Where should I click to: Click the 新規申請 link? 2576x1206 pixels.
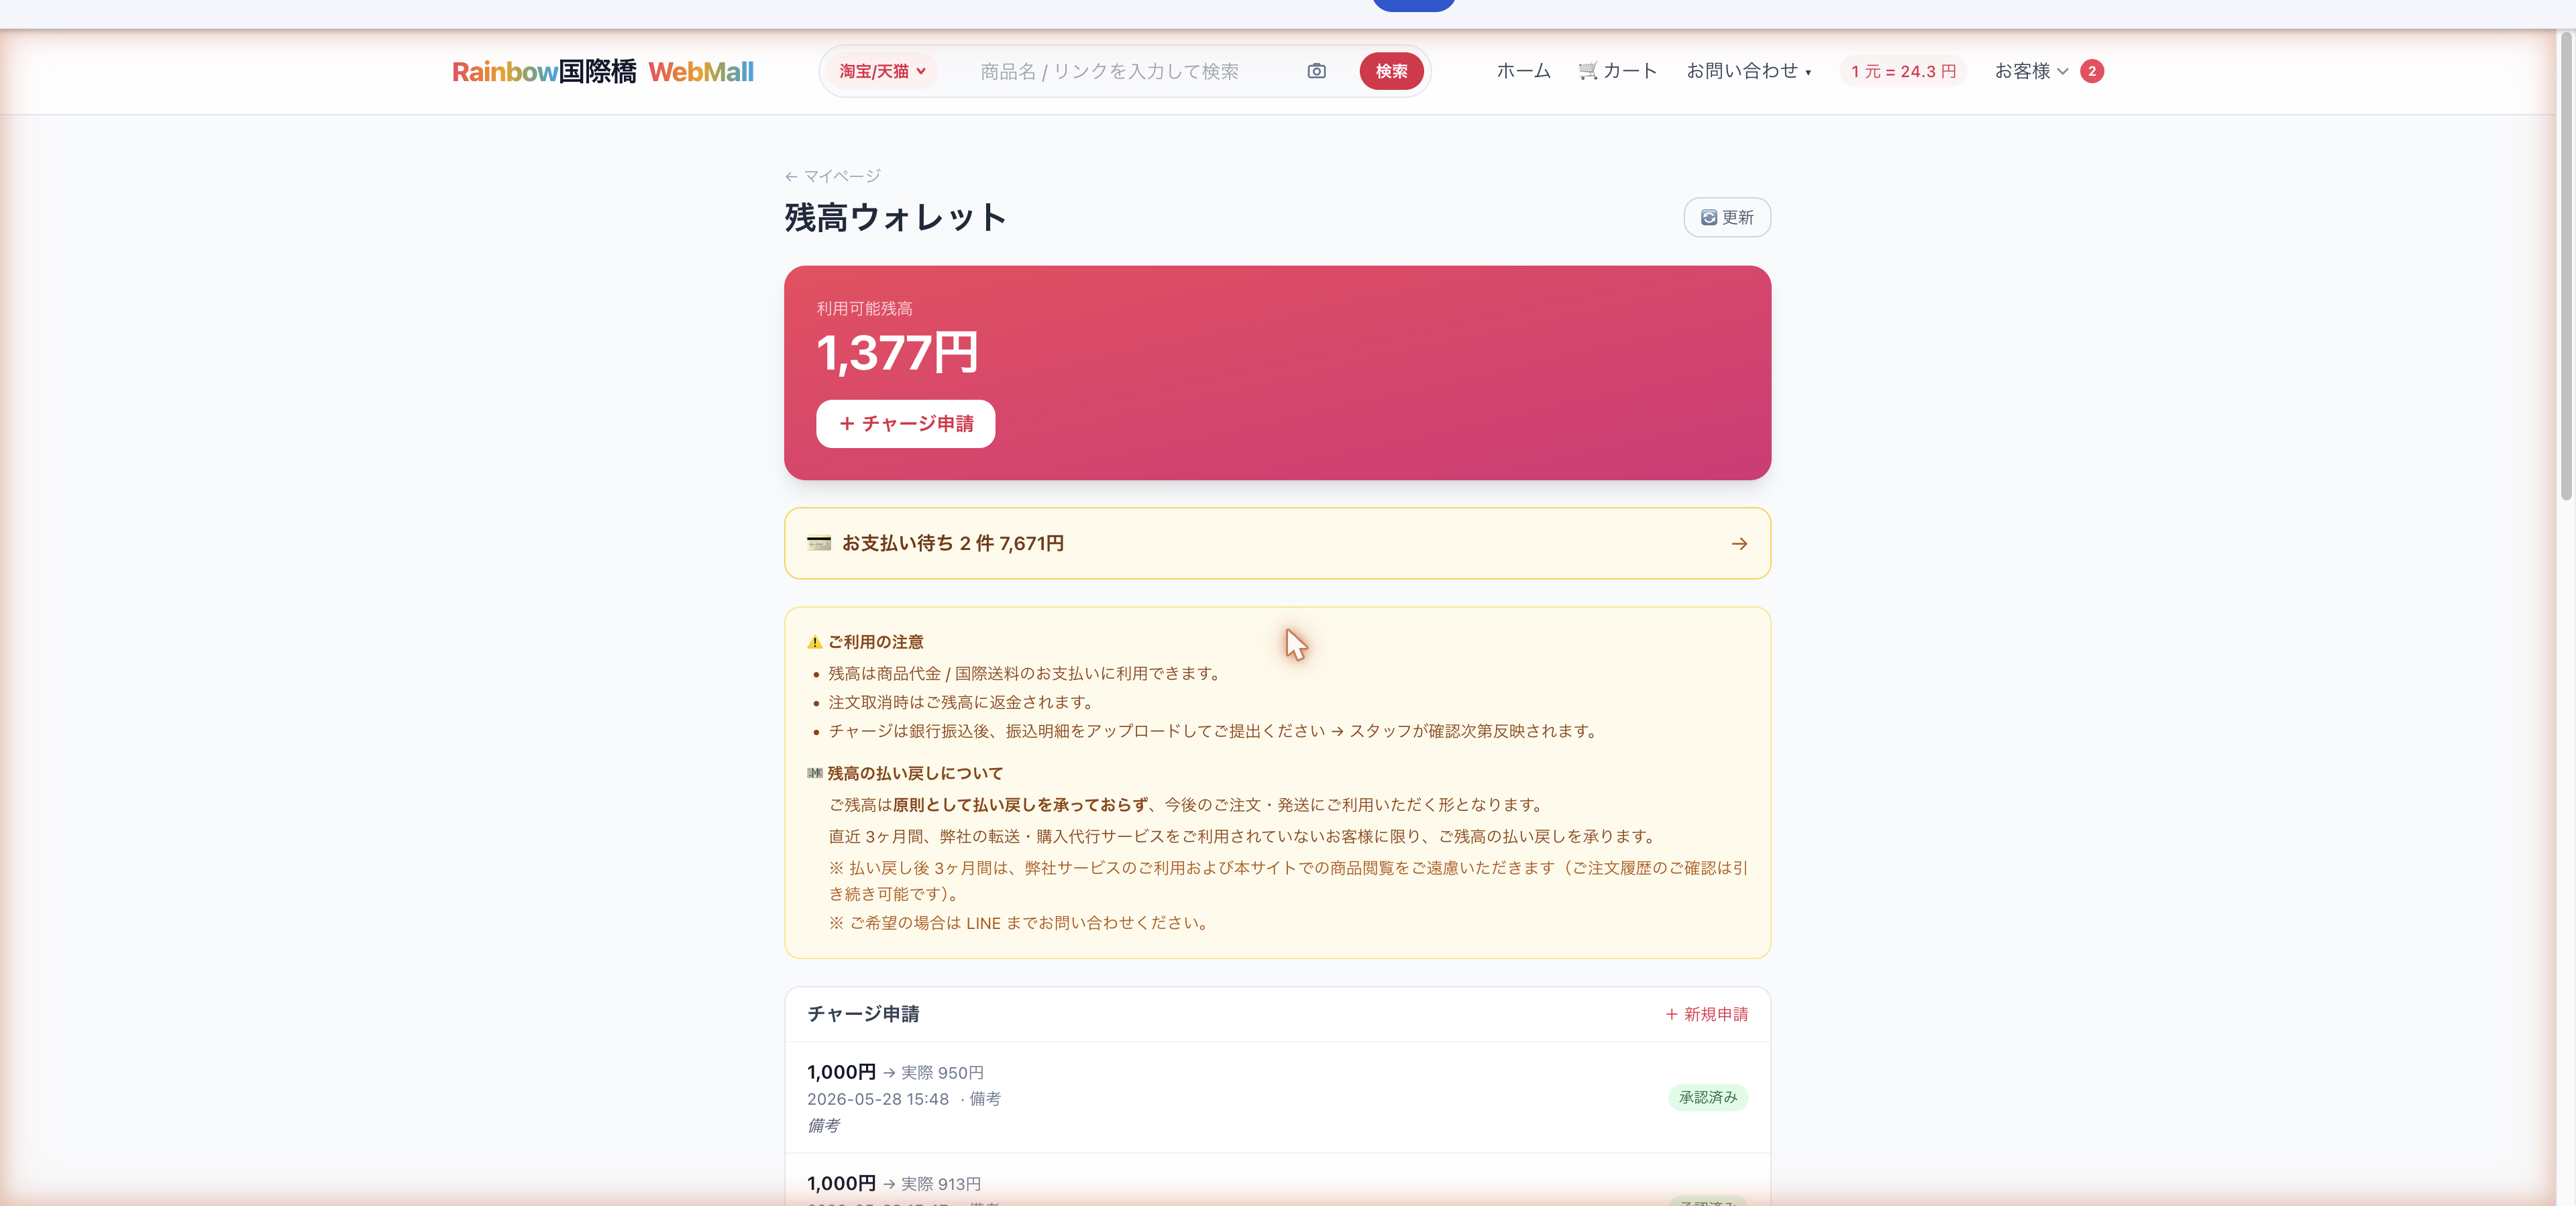[x=1706, y=1014]
